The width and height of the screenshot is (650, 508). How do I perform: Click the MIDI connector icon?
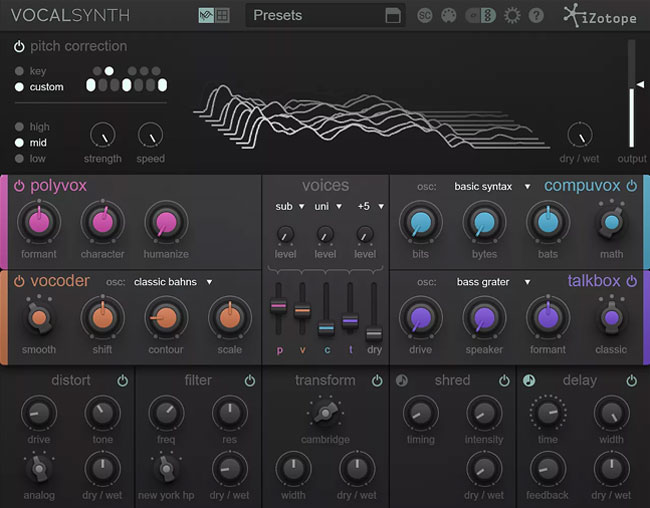(x=449, y=16)
